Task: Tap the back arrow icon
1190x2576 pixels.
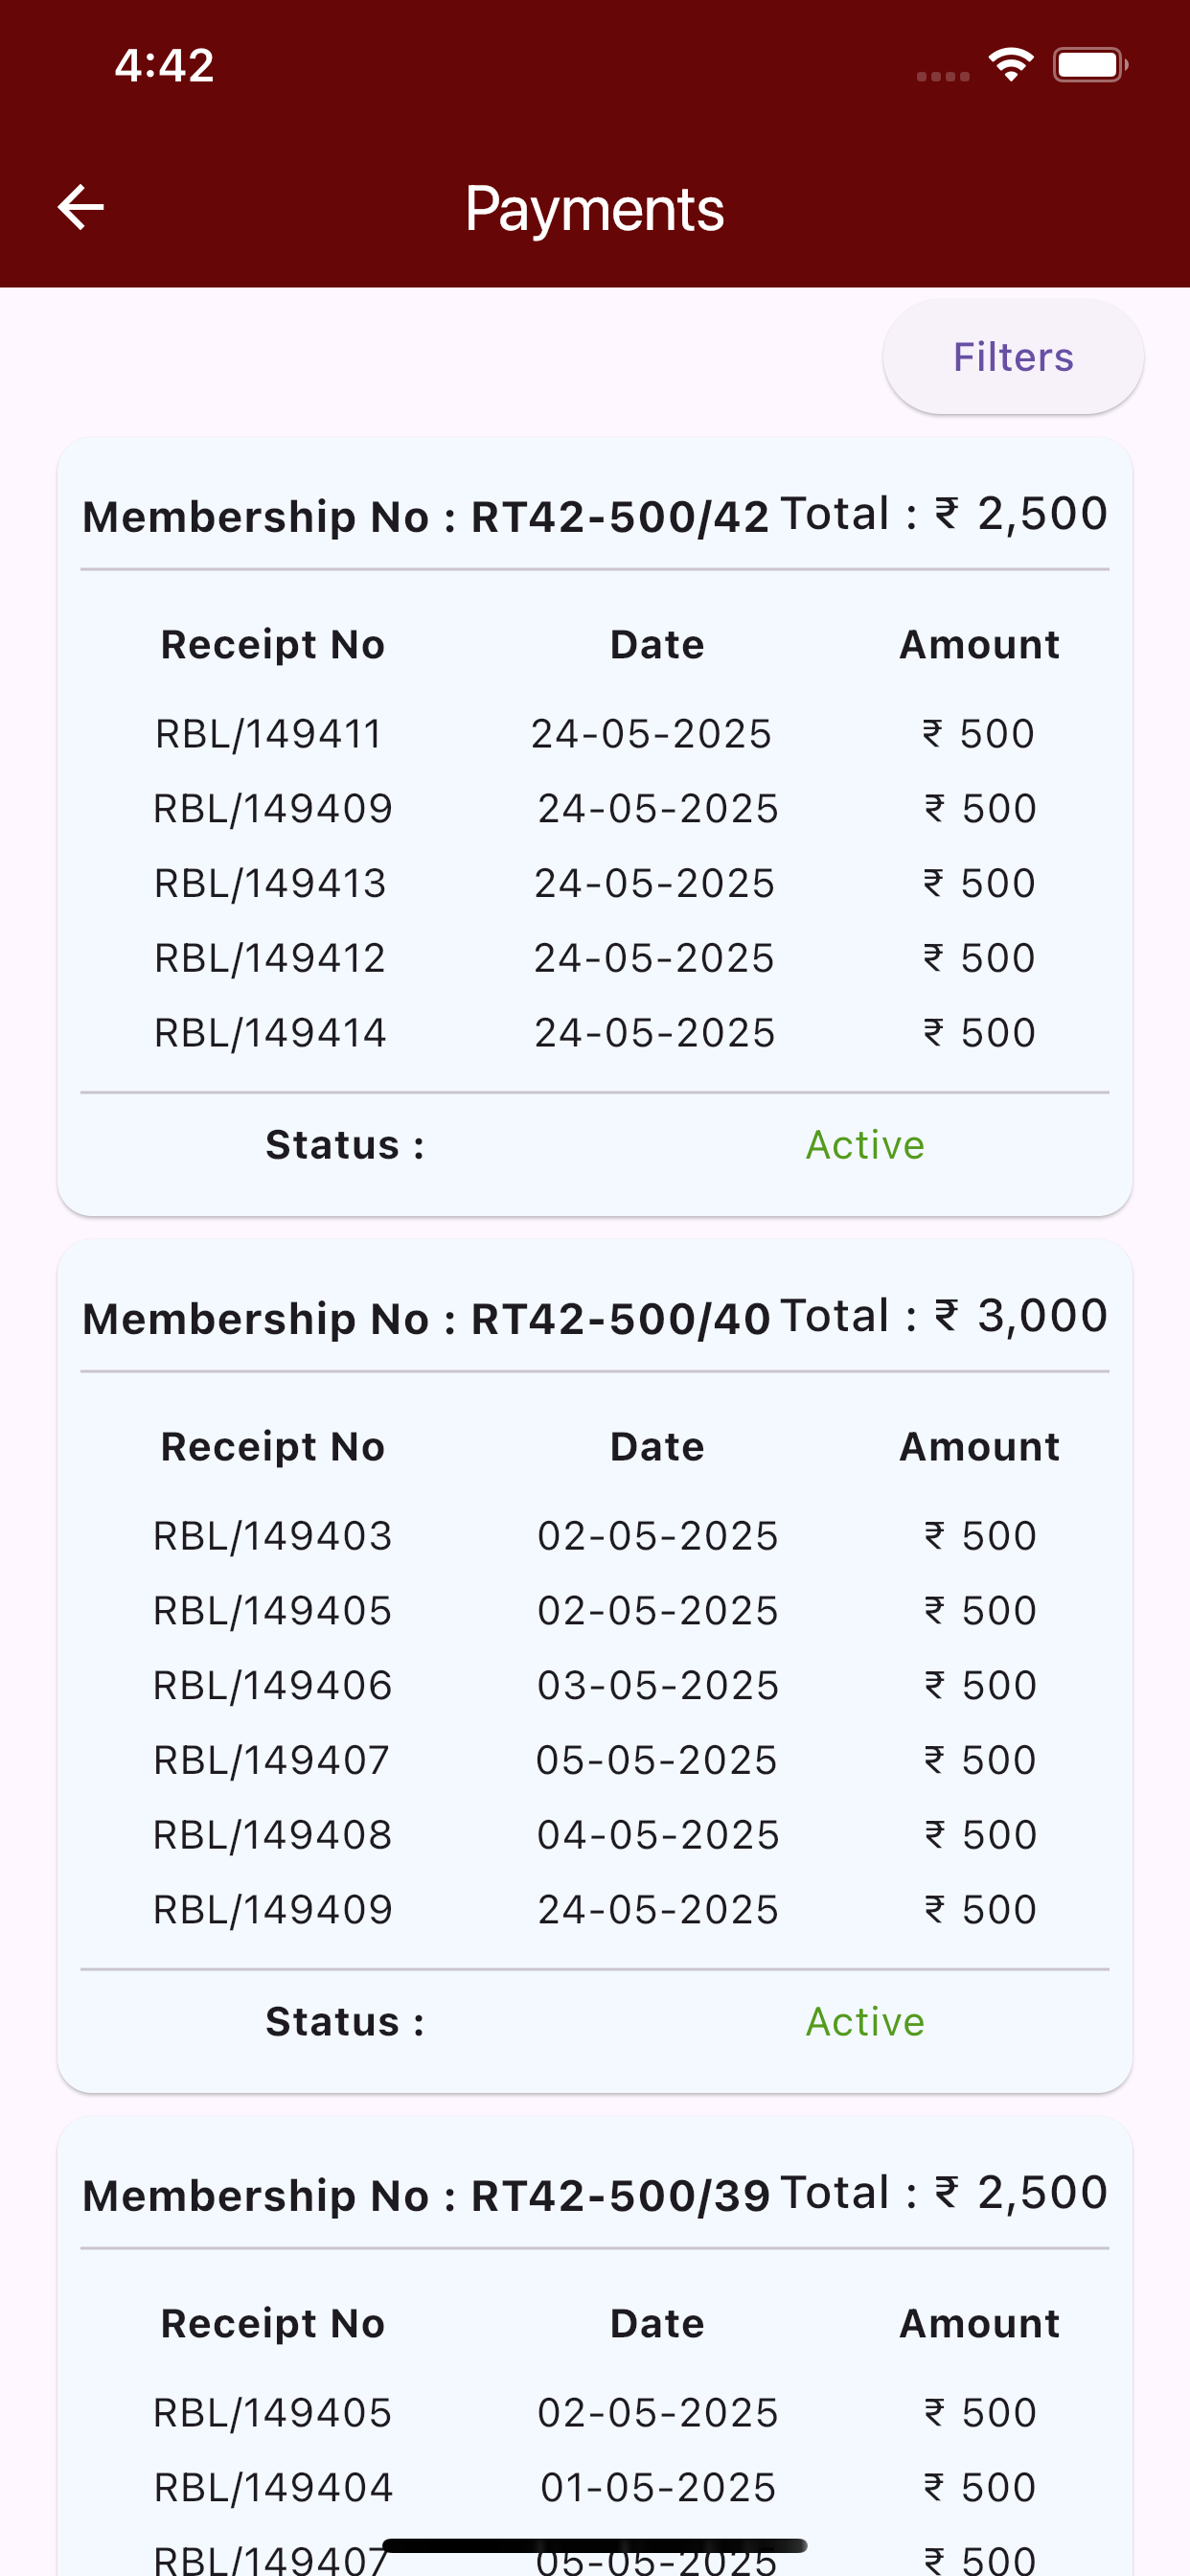Action: [x=81, y=208]
